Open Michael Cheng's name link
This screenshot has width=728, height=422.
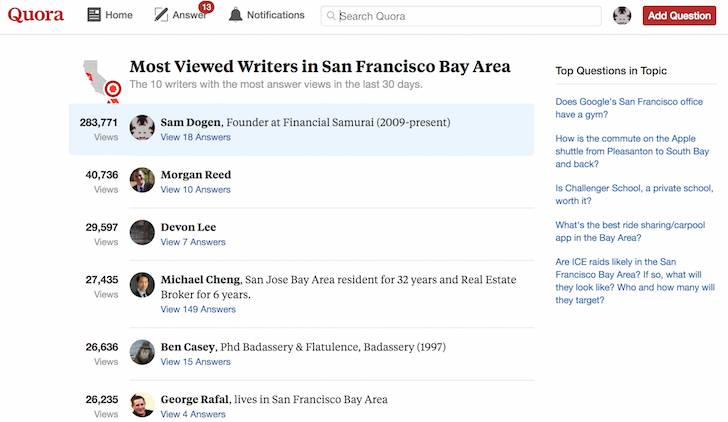coord(201,280)
